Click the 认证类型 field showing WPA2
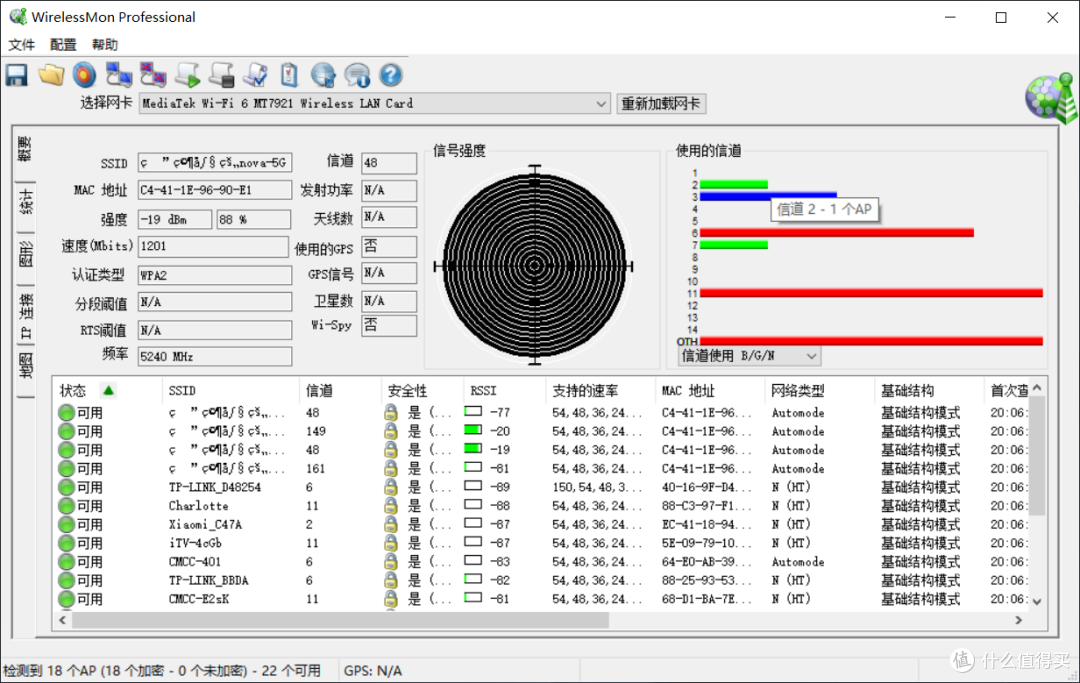The image size is (1080, 683). (x=214, y=275)
